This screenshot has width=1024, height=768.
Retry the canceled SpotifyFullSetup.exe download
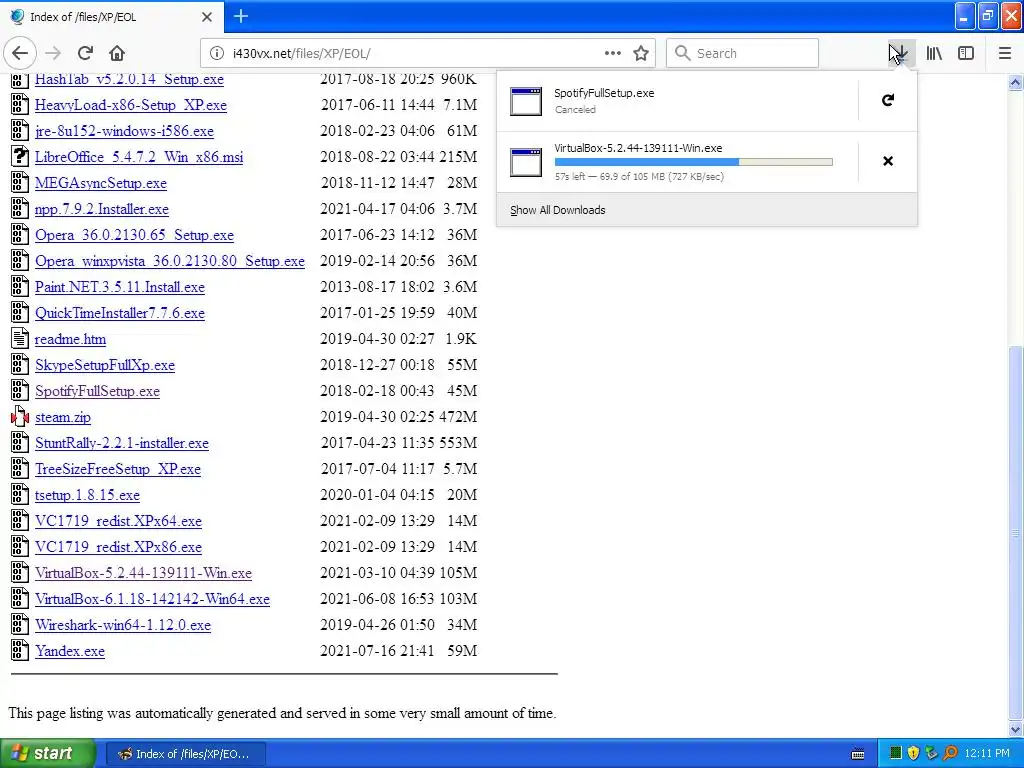point(888,100)
